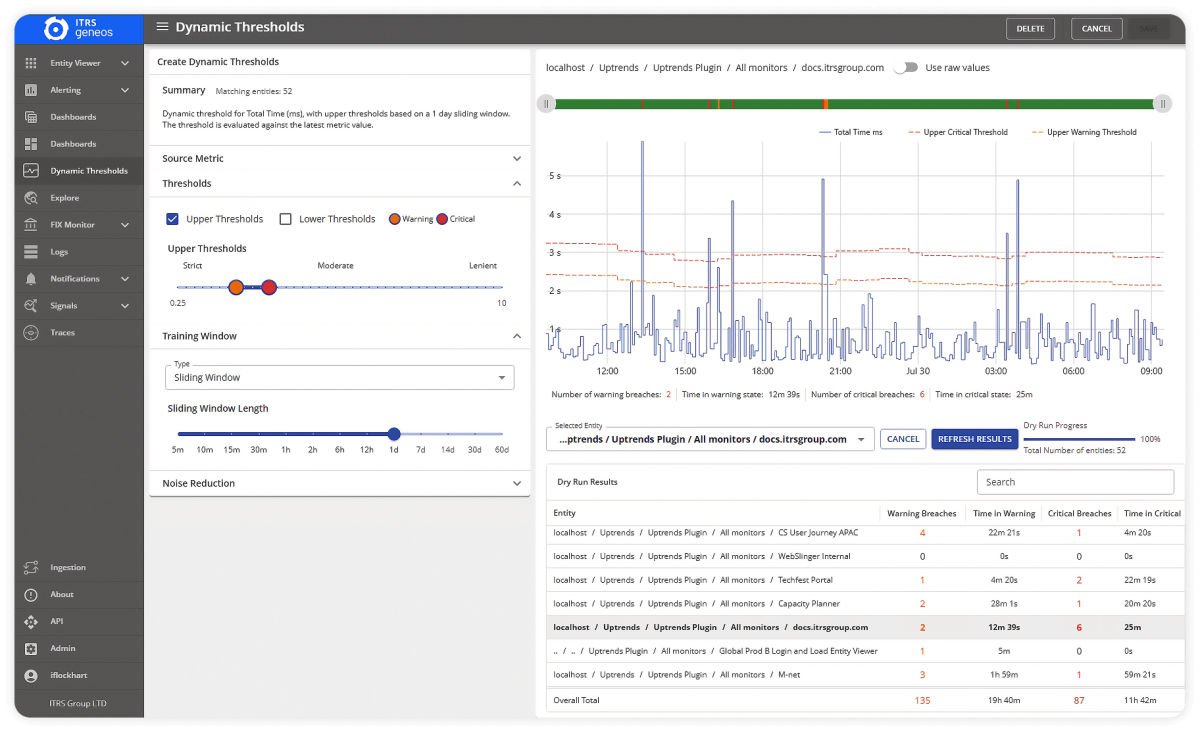Collapse the Thresholds section
Image resolution: width=1200 pixels, height=732 pixels.
coord(517,183)
